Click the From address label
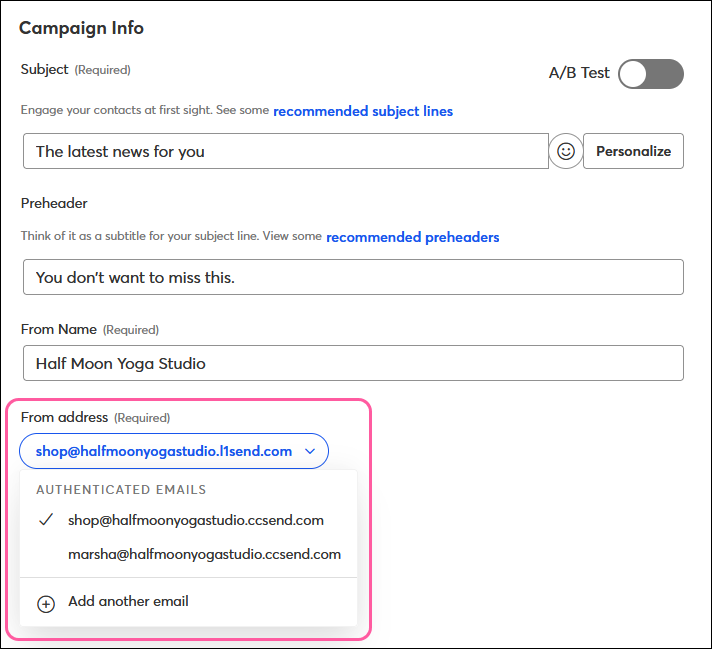This screenshot has height=649, width=712. click(x=64, y=417)
